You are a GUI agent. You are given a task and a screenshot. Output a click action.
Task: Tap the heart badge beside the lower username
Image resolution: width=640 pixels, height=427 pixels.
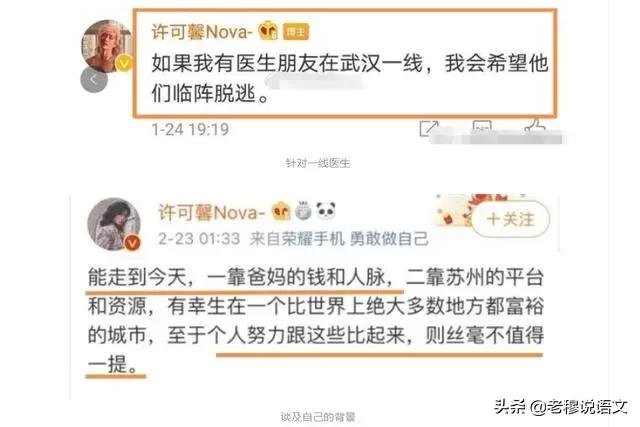(x=281, y=211)
